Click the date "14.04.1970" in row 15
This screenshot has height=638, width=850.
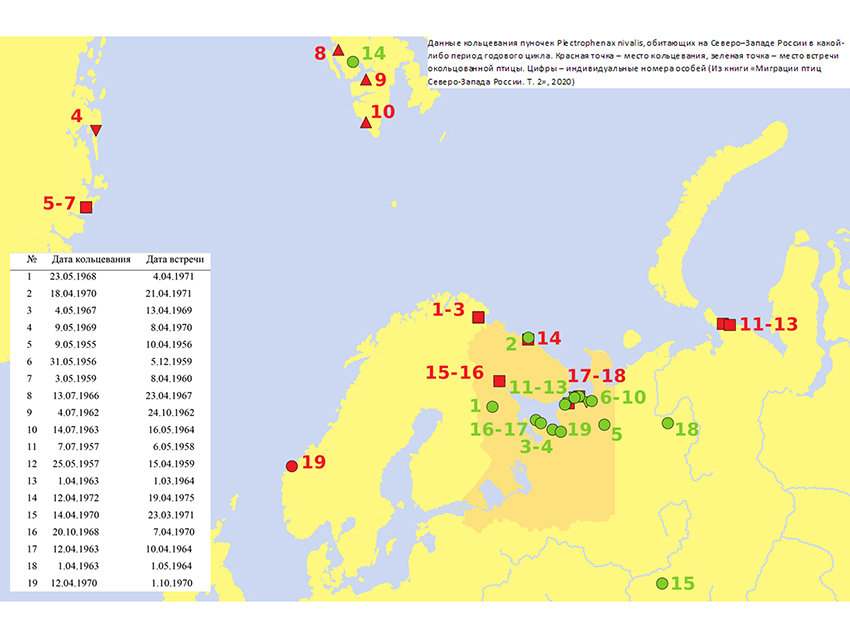point(76,515)
